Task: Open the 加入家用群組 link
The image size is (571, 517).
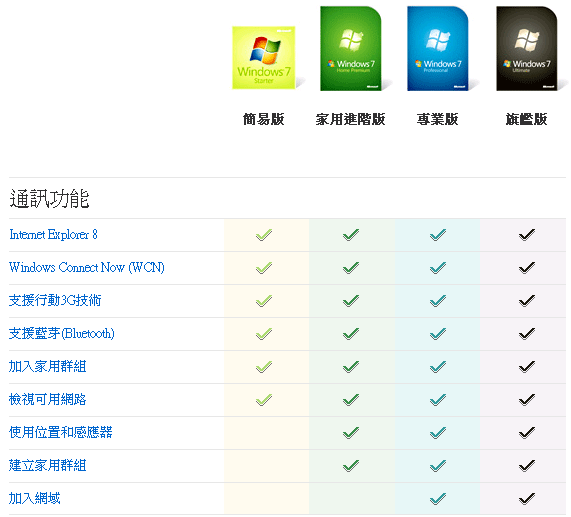Action: (x=48, y=367)
